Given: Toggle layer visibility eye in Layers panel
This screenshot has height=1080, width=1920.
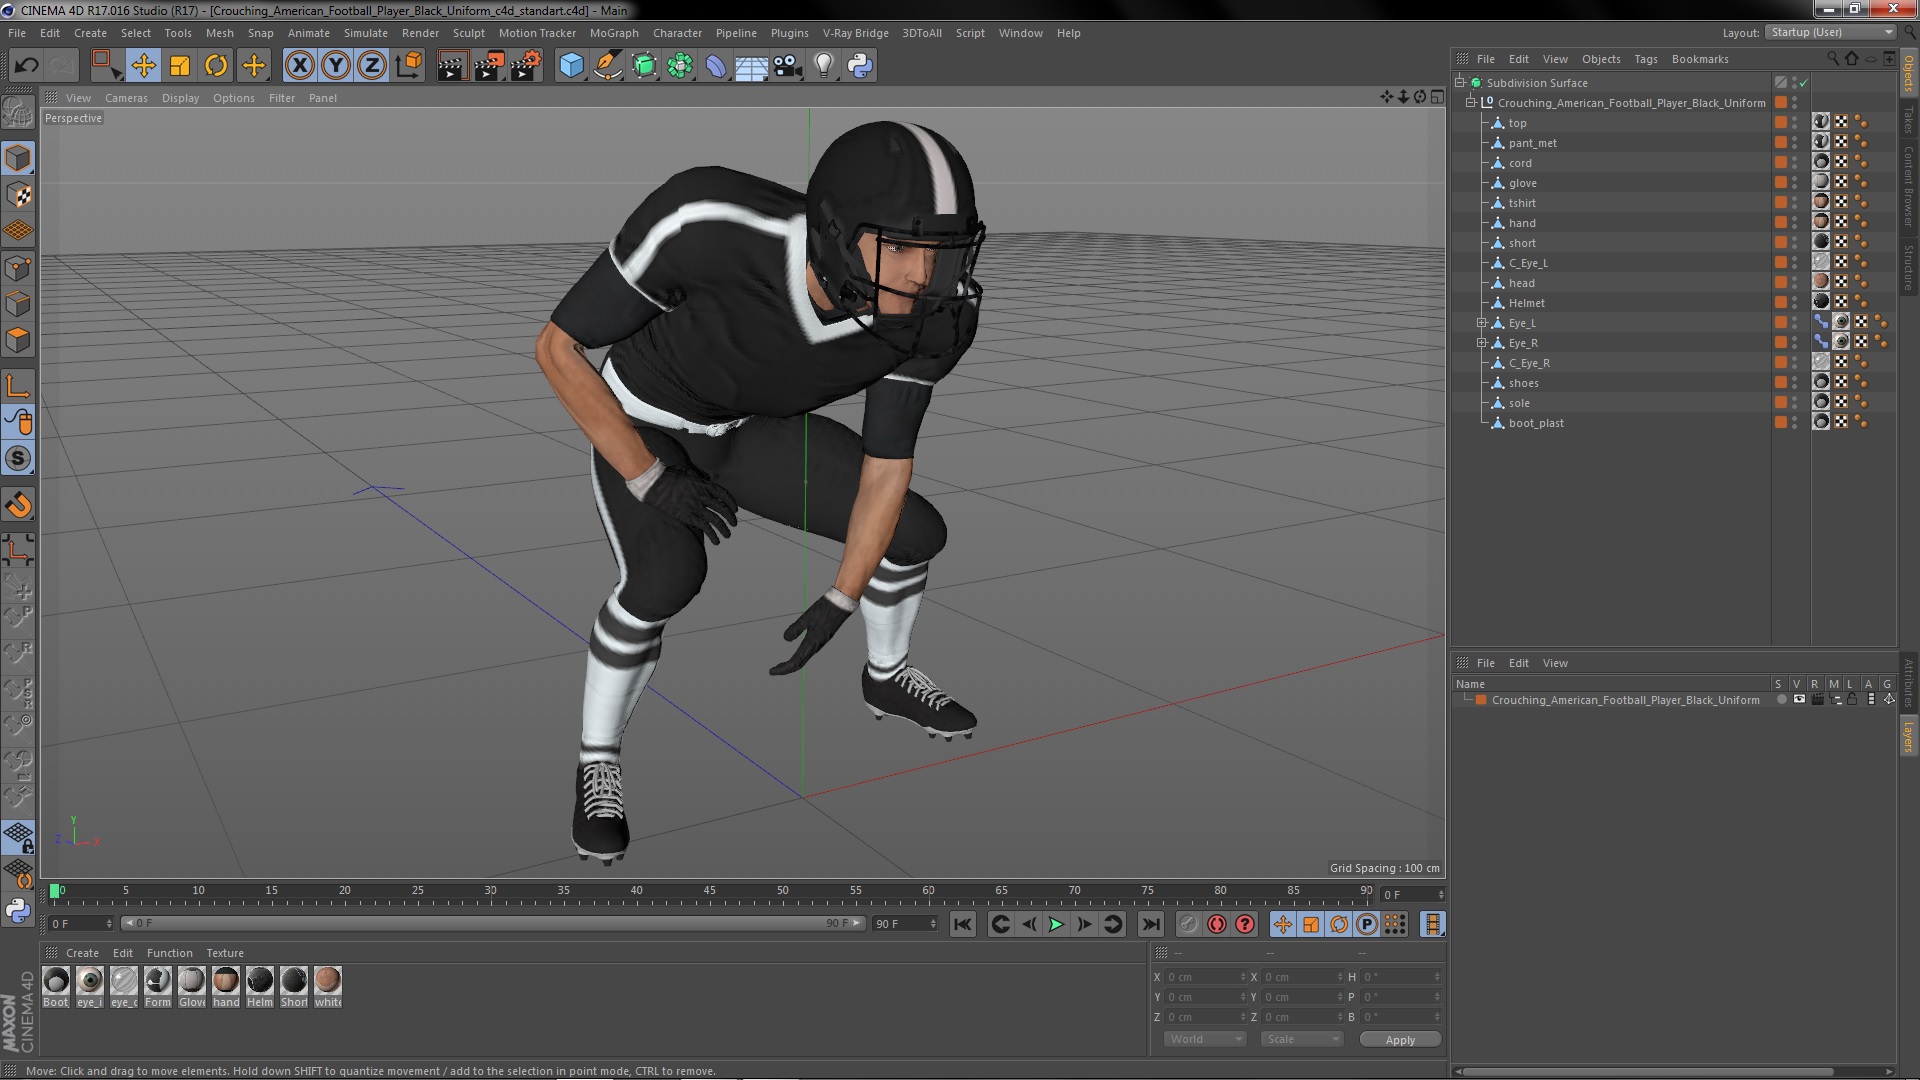Looking at the screenshot, I should click(1799, 700).
